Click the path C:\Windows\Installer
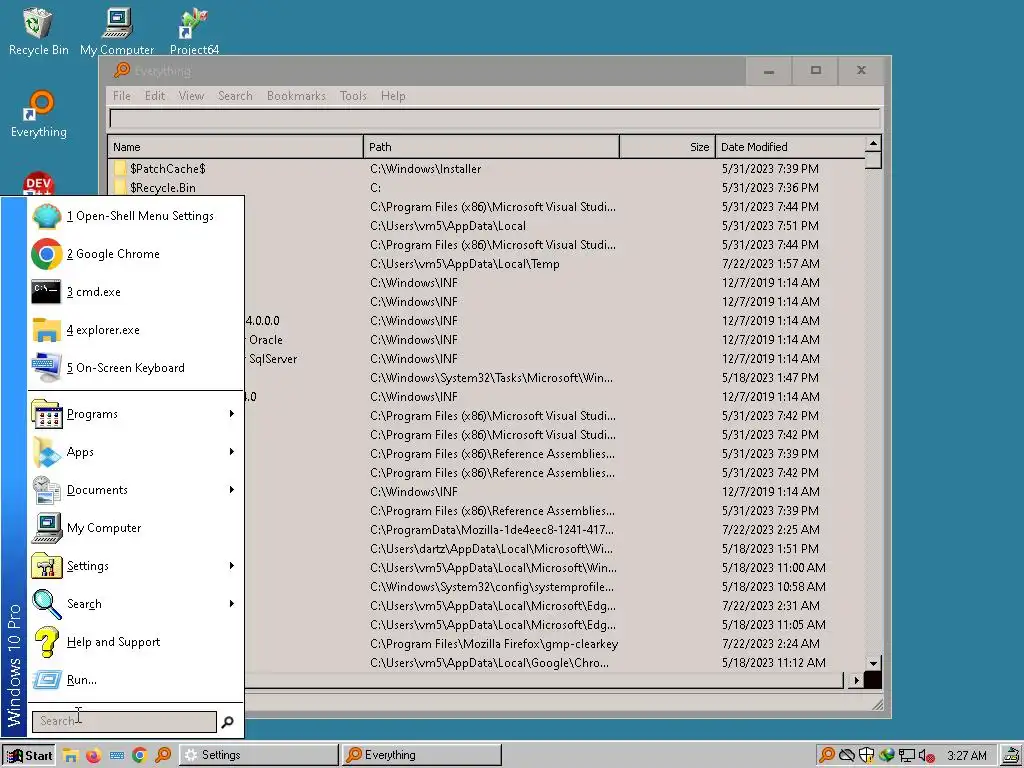 pos(425,168)
